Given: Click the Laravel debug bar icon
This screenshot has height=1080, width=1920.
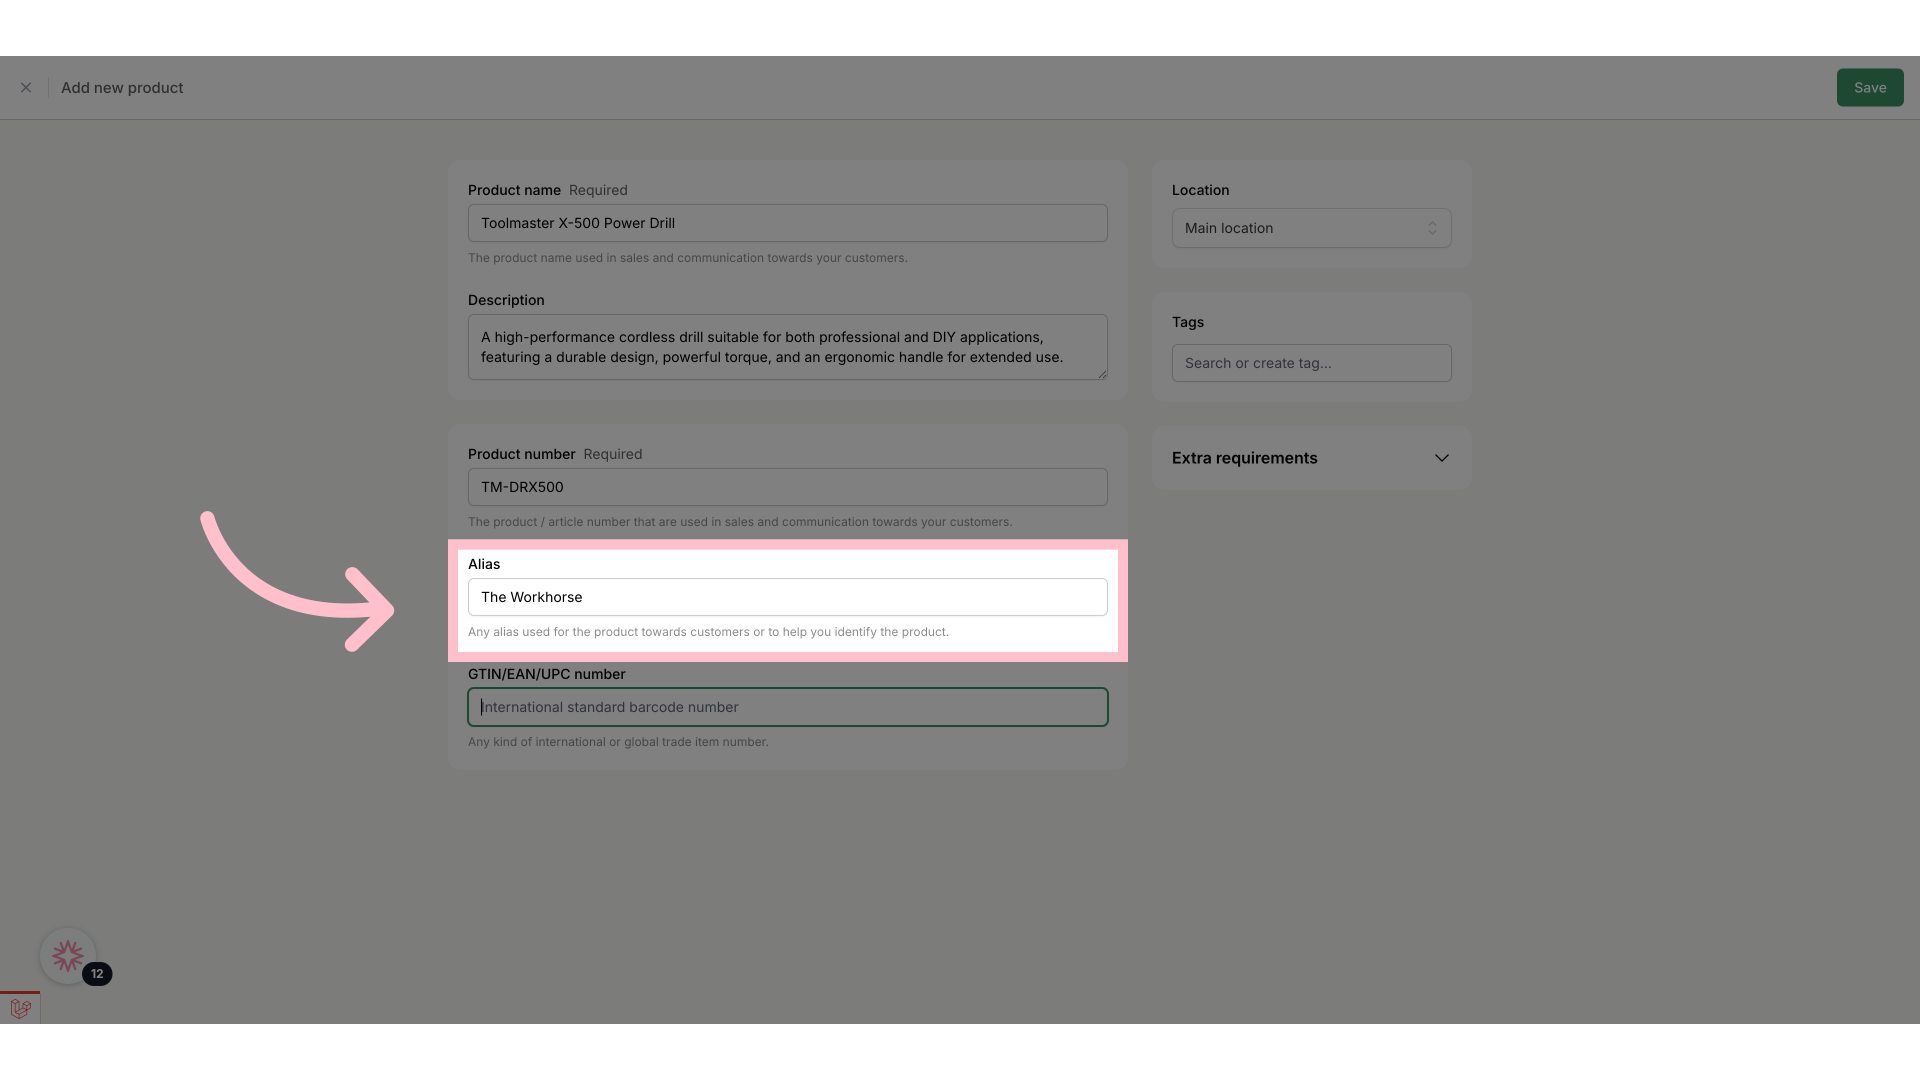Looking at the screenshot, I should point(20,1008).
